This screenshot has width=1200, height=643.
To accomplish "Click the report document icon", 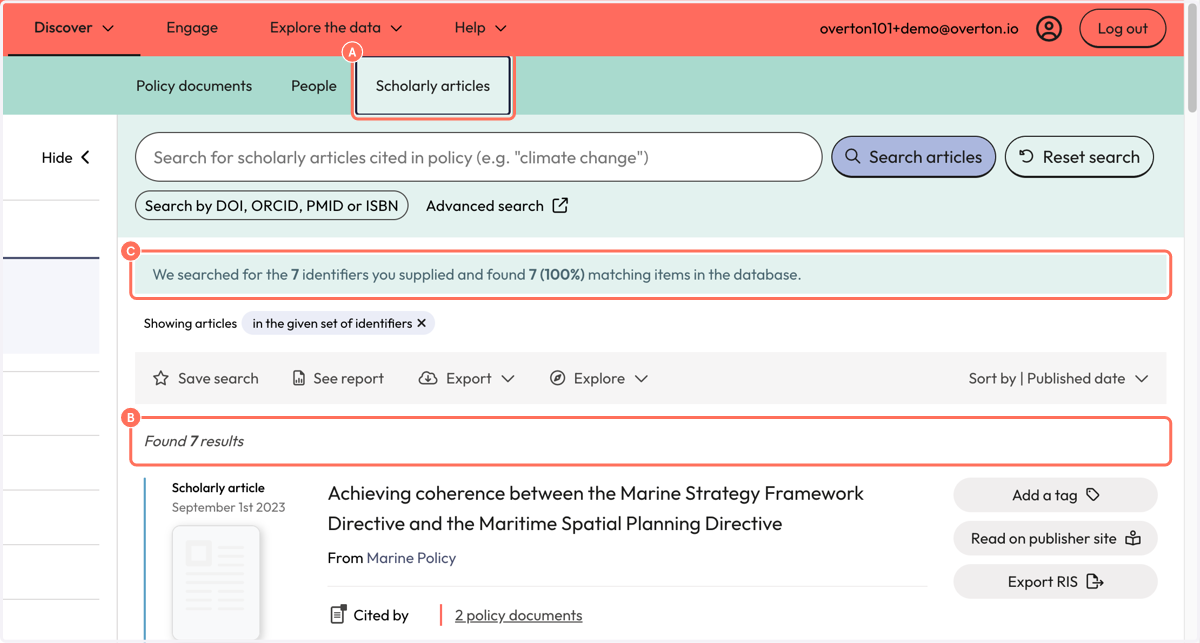I will 299,378.
